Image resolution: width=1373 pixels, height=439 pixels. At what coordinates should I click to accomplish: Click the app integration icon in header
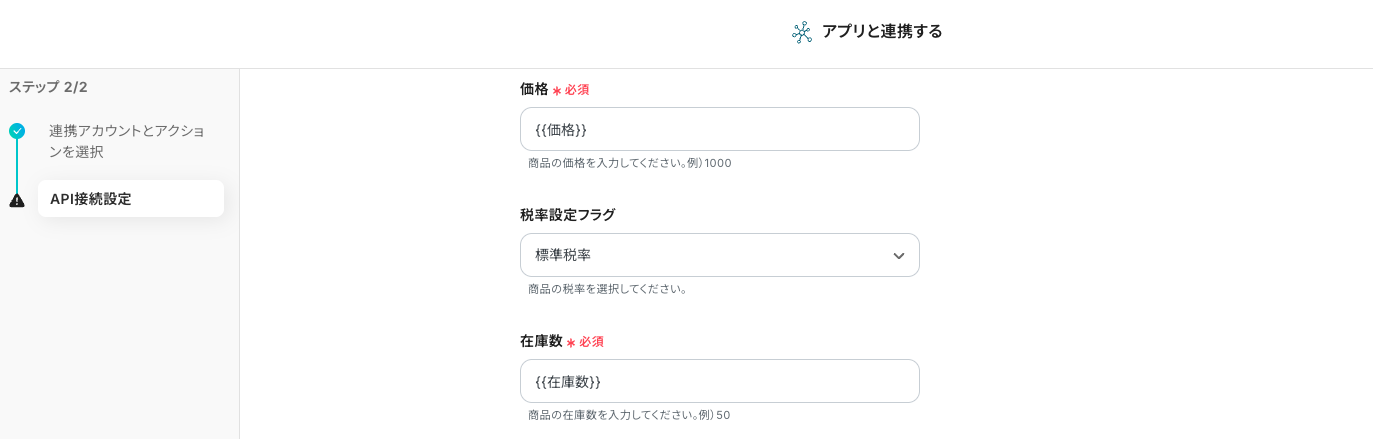pyautogui.click(x=802, y=32)
